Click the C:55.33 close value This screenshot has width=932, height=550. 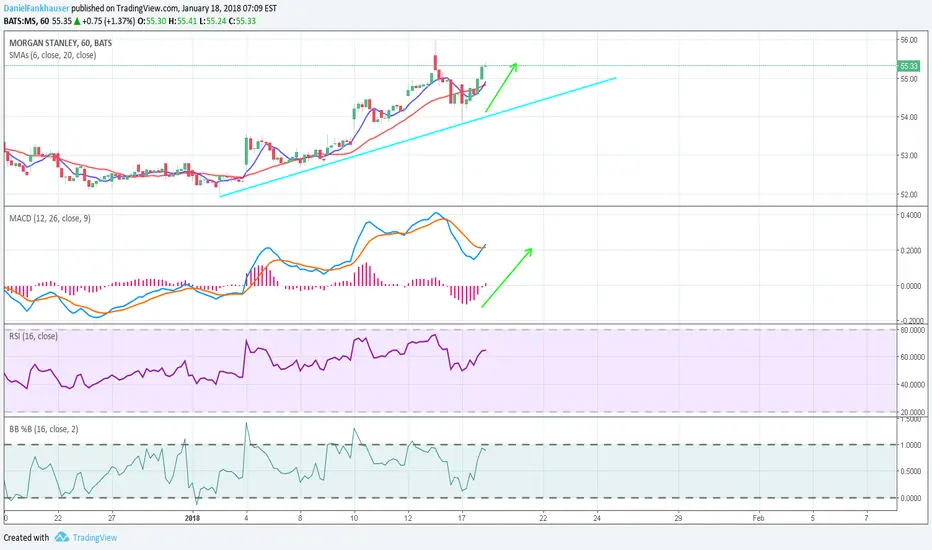click(x=243, y=21)
